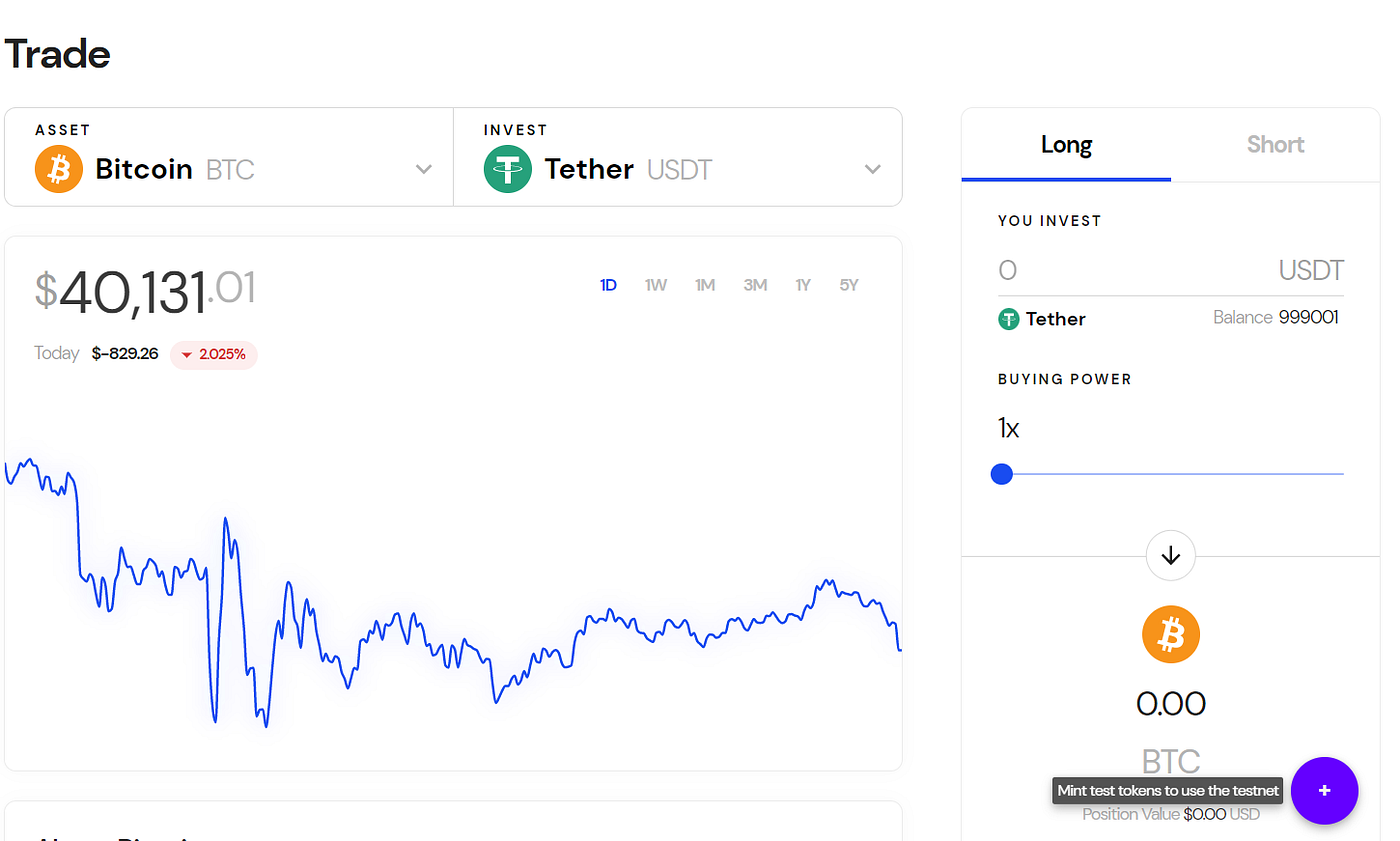The width and height of the screenshot is (1400, 841).
Task: Click the large orange Bitcoin position icon
Action: [x=1171, y=634]
